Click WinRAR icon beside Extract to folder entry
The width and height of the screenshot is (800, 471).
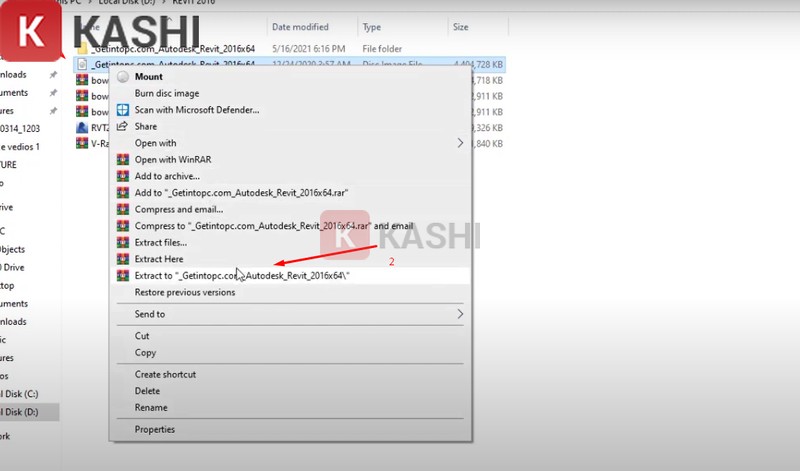pyautogui.click(x=122, y=276)
